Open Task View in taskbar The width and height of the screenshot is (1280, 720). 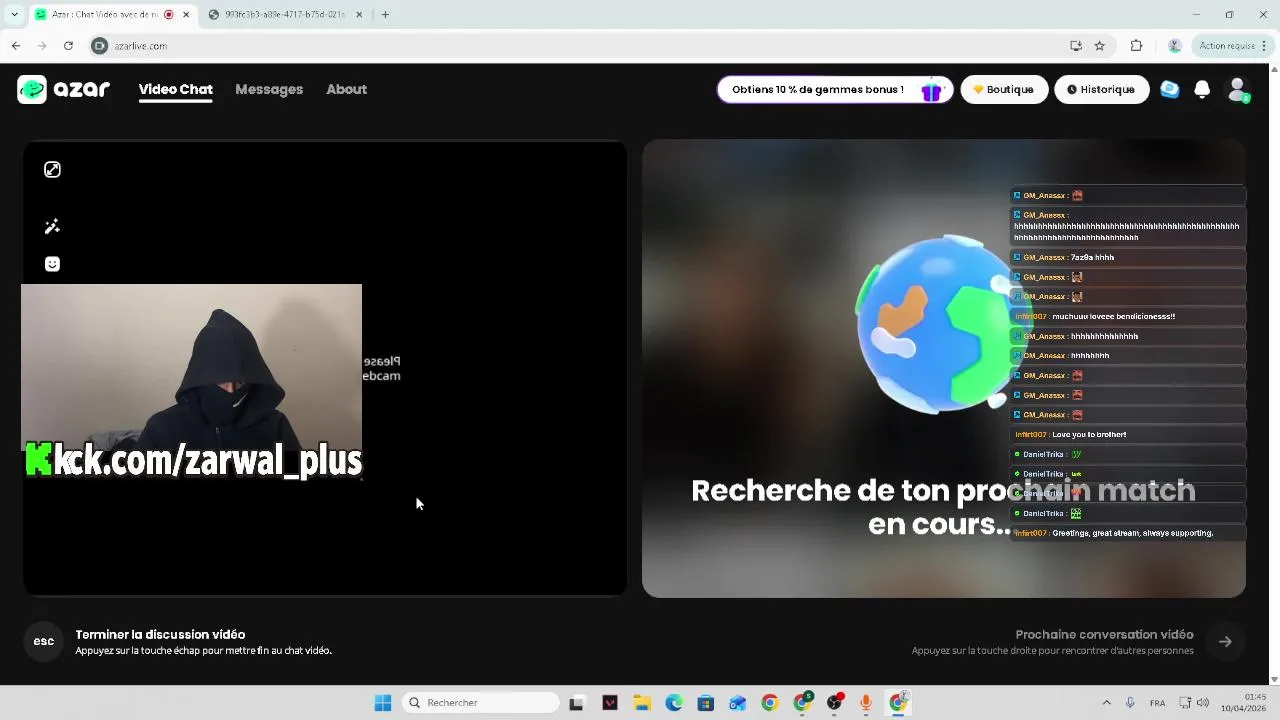point(577,703)
